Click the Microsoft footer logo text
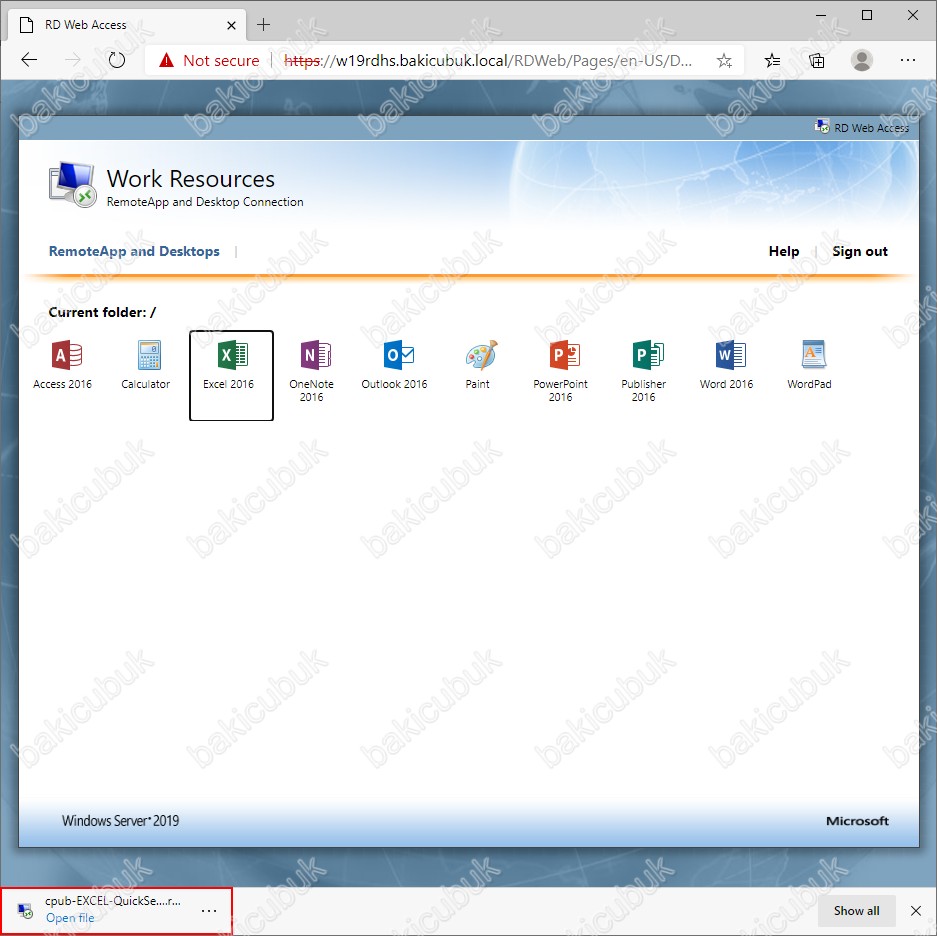Viewport: 937px width, 936px height. [x=857, y=821]
